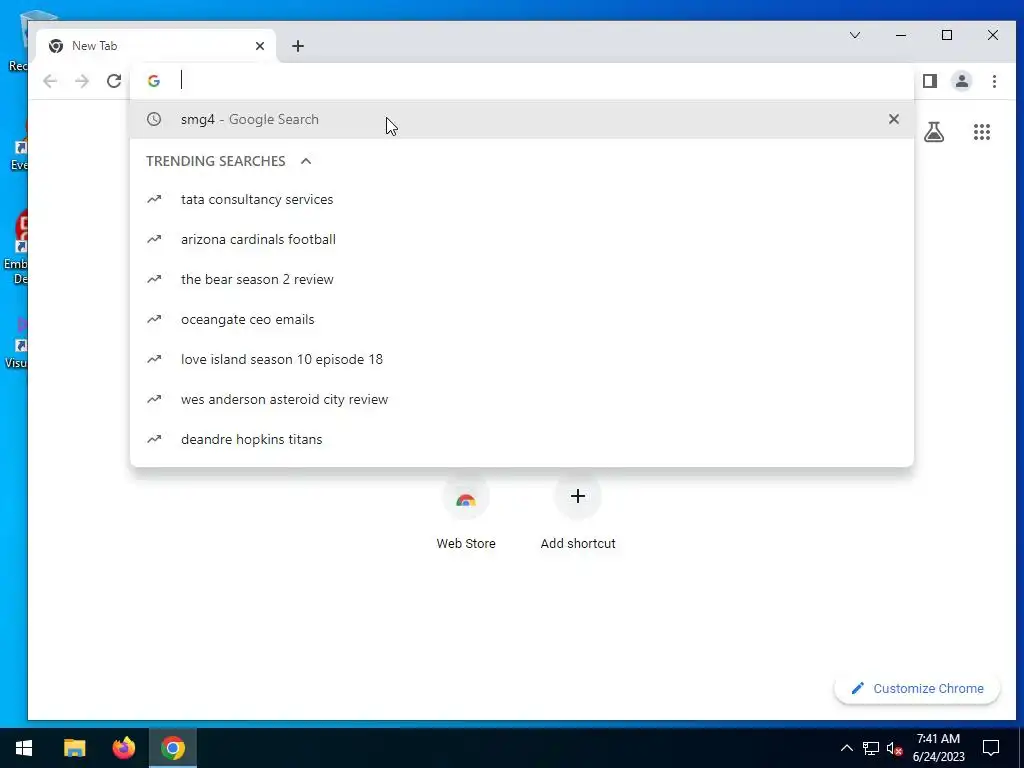Choose love island season 10 episode 18

(522, 359)
